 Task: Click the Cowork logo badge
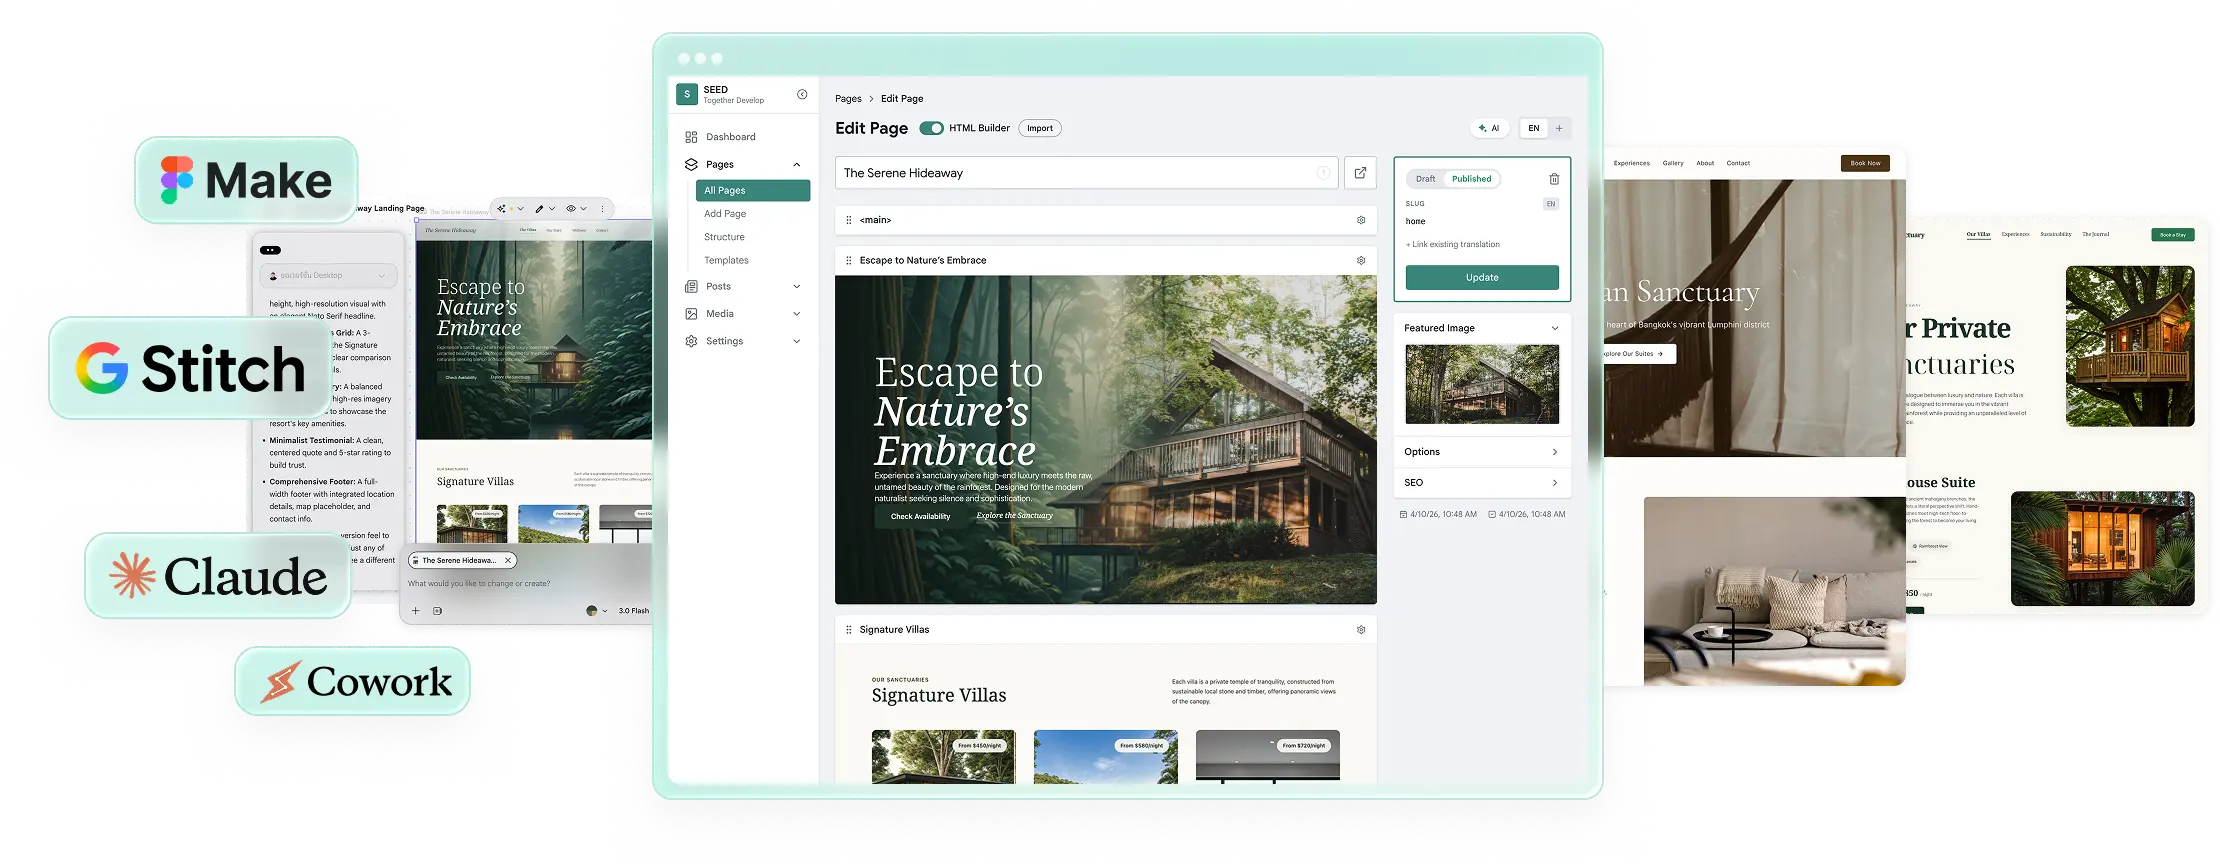352,681
